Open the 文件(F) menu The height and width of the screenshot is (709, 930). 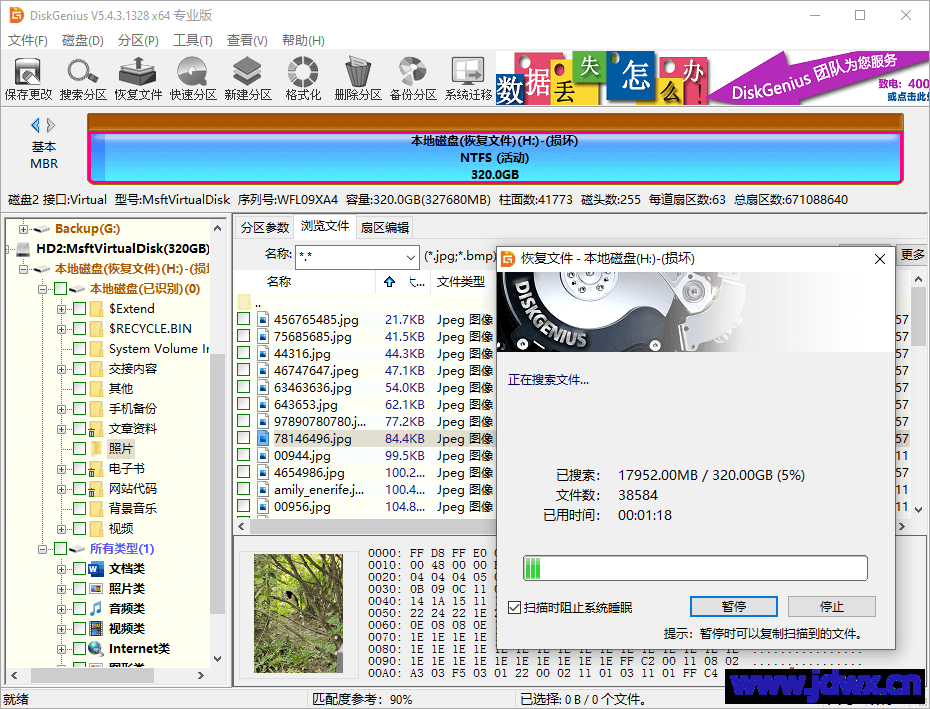click(x=28, y=40)
